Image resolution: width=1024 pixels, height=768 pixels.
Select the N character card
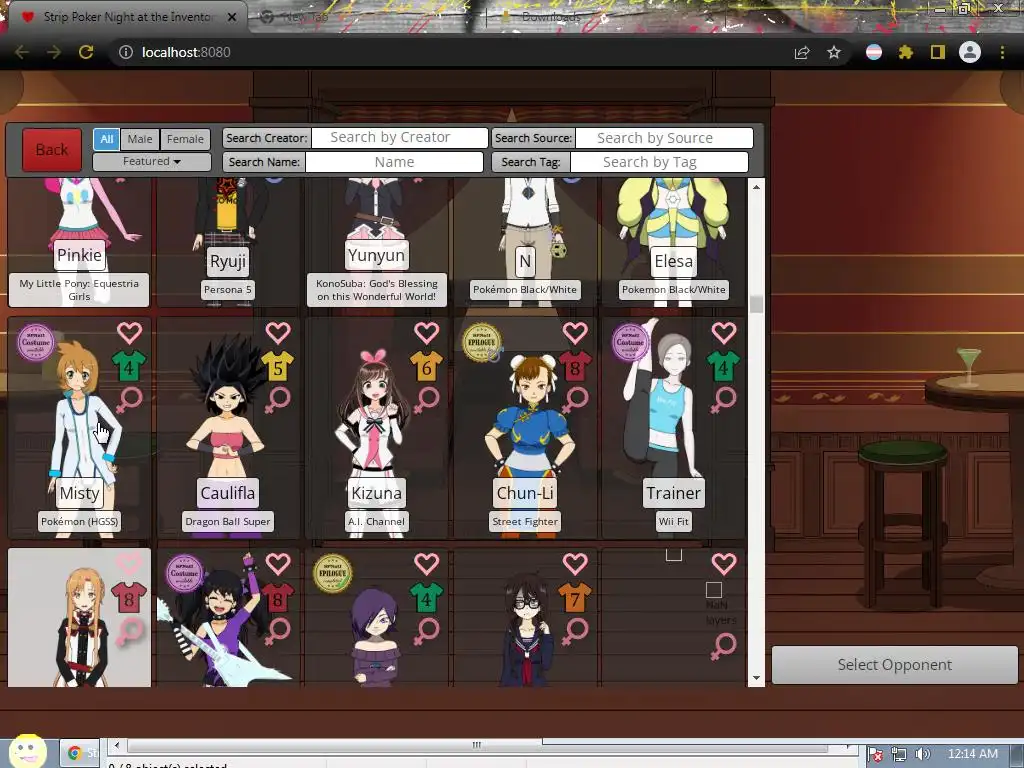tap(525, 242)
